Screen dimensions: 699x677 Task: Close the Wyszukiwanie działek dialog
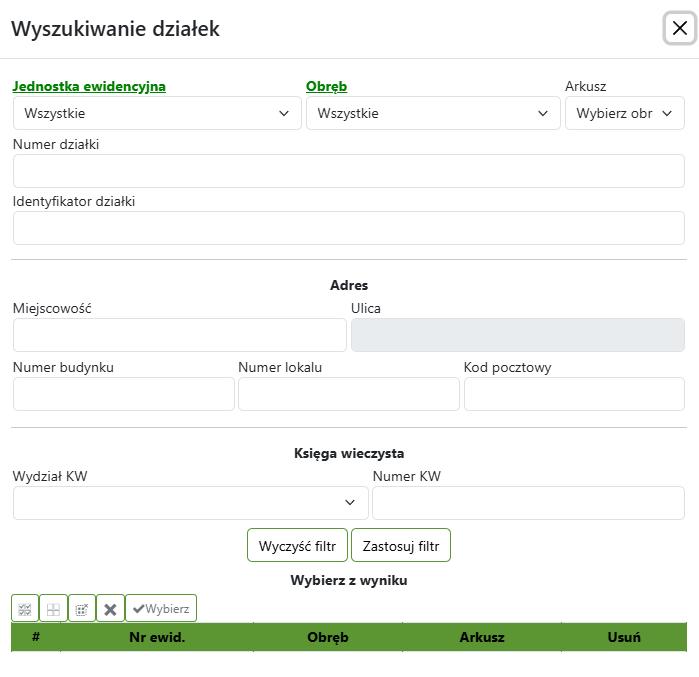point(679,29)
